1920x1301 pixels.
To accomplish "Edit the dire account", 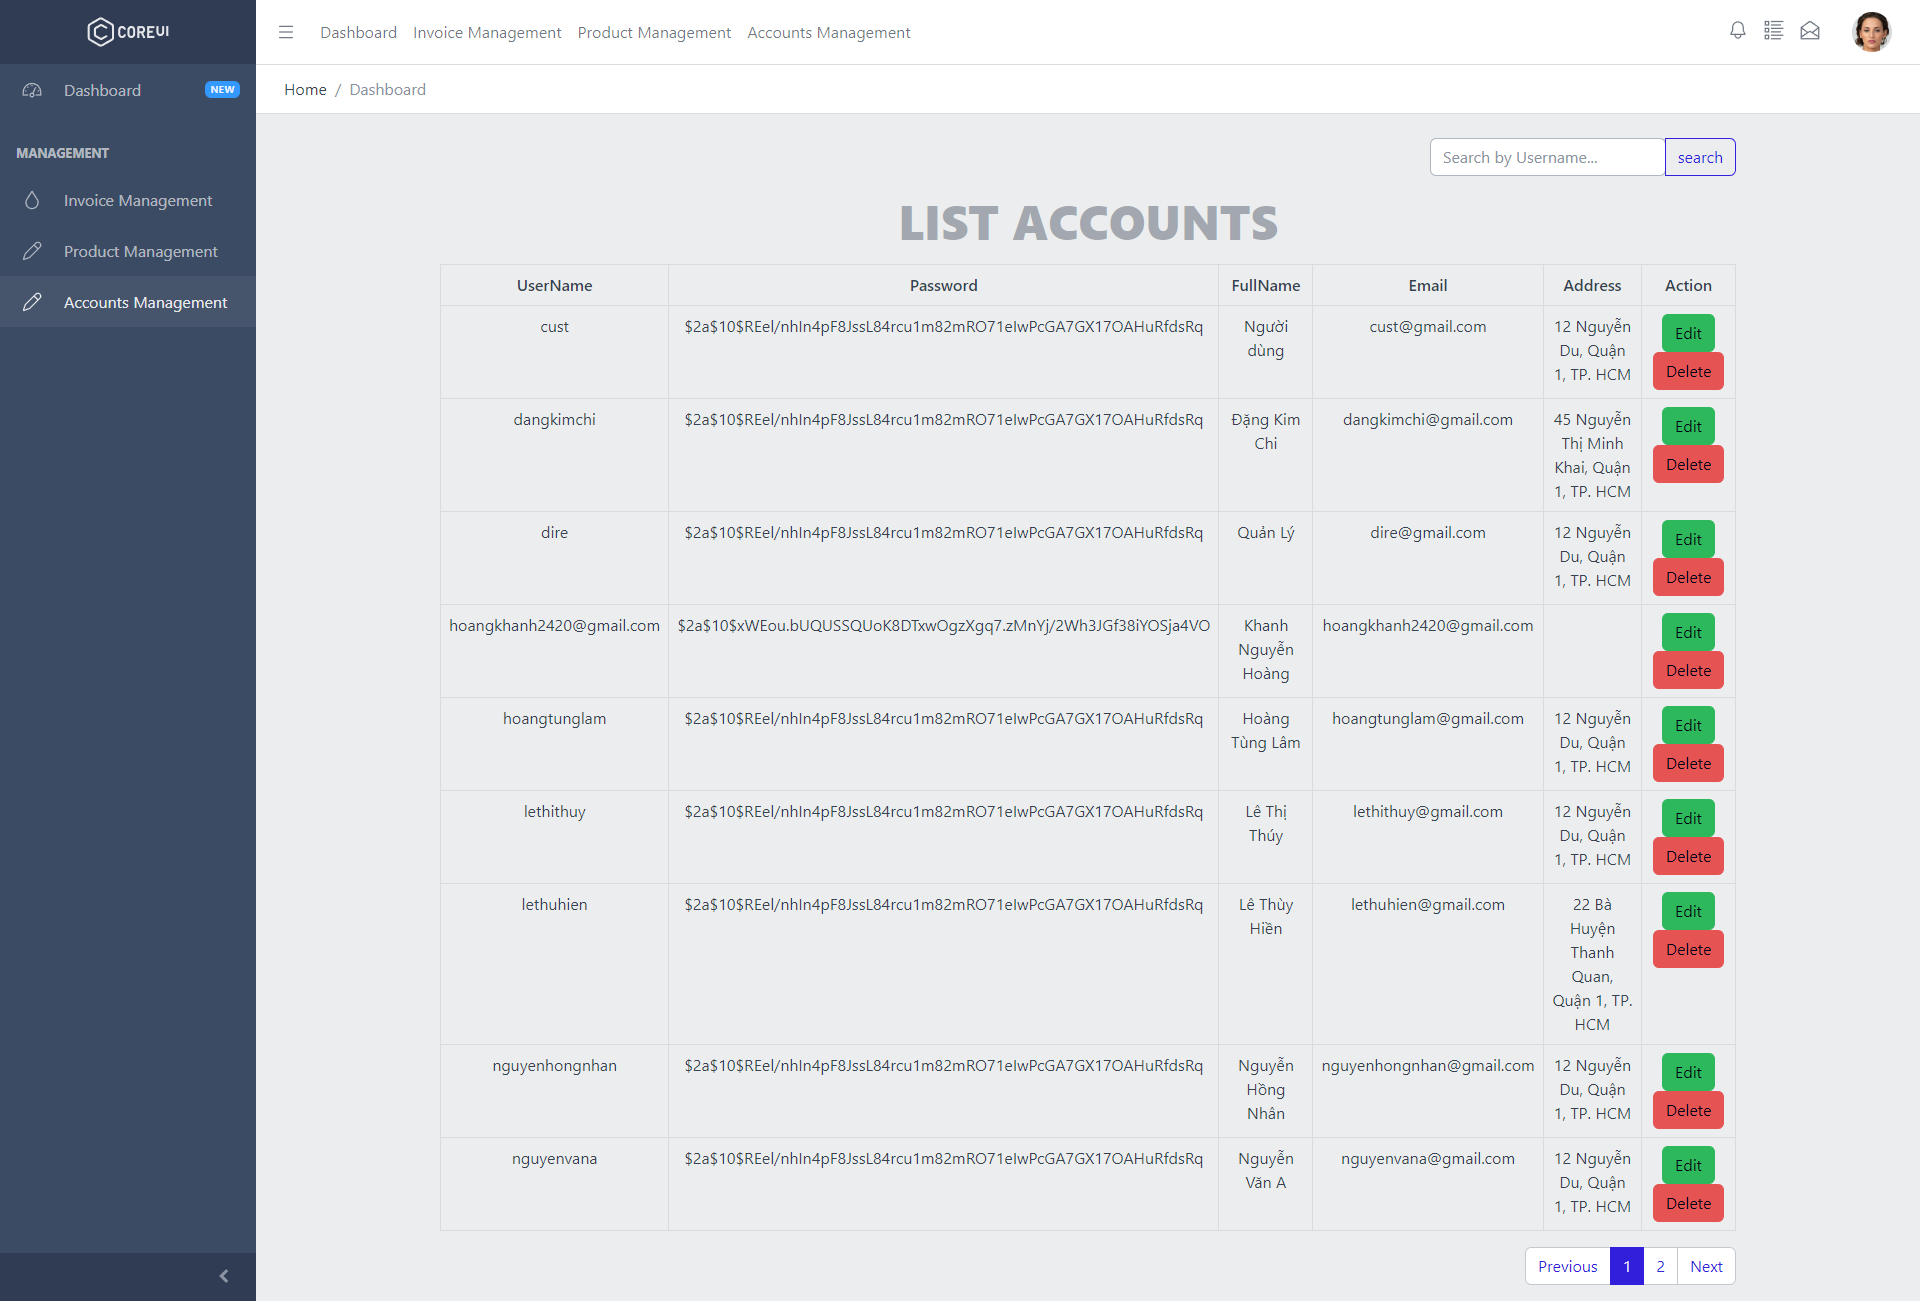I will tap(1688, 539).
